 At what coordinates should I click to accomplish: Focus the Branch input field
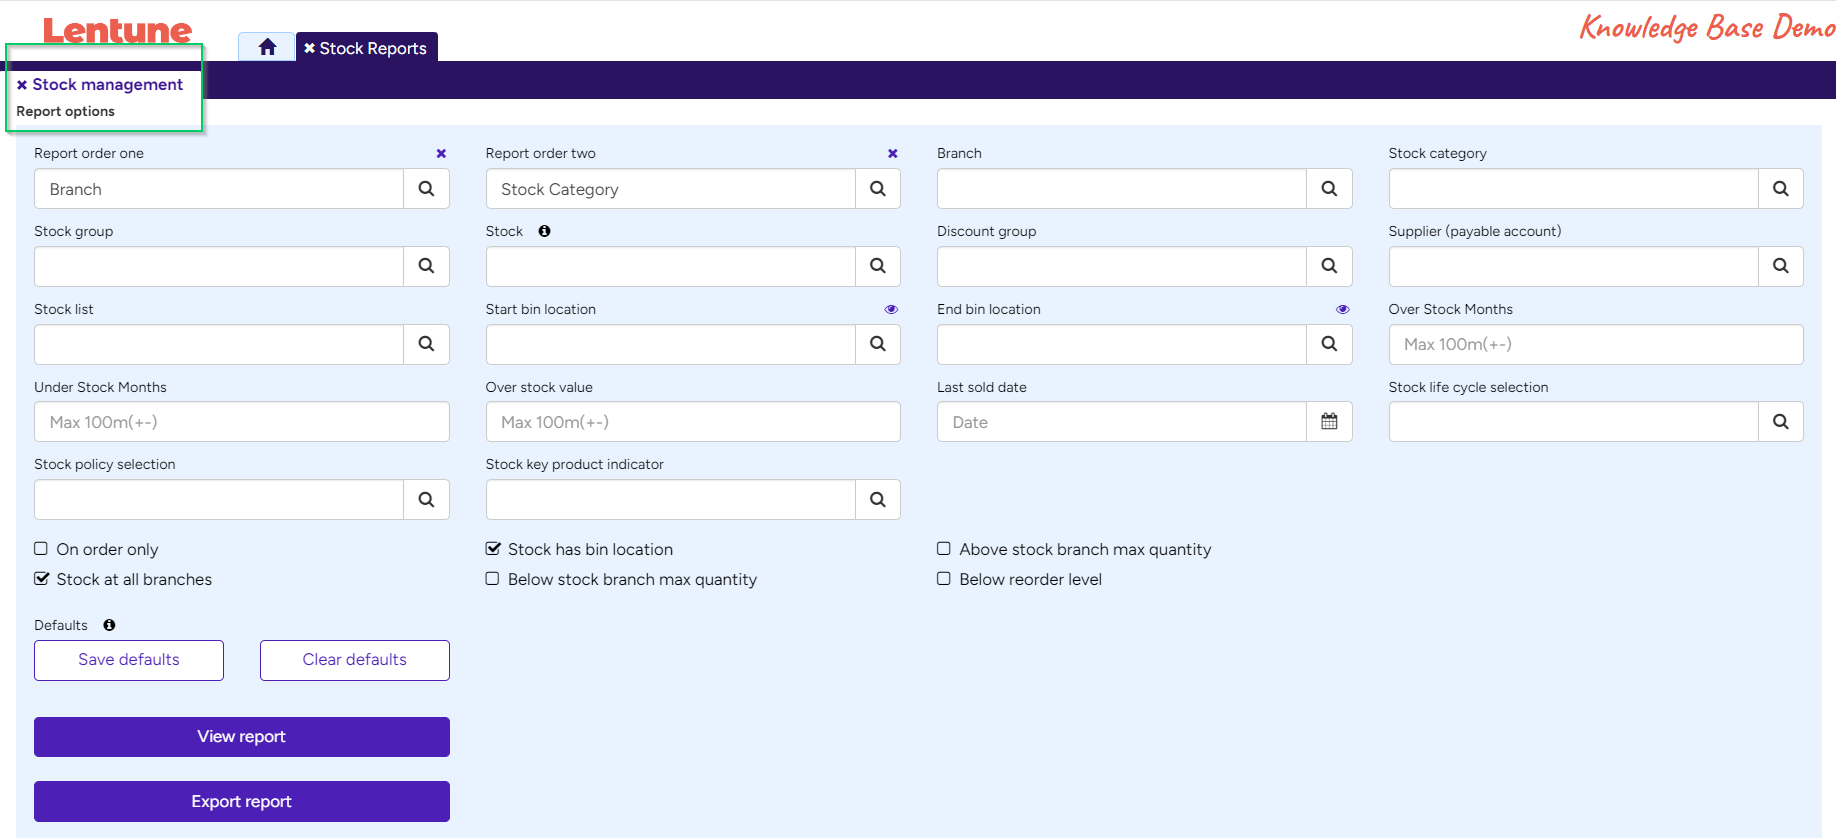[1122, 189]
